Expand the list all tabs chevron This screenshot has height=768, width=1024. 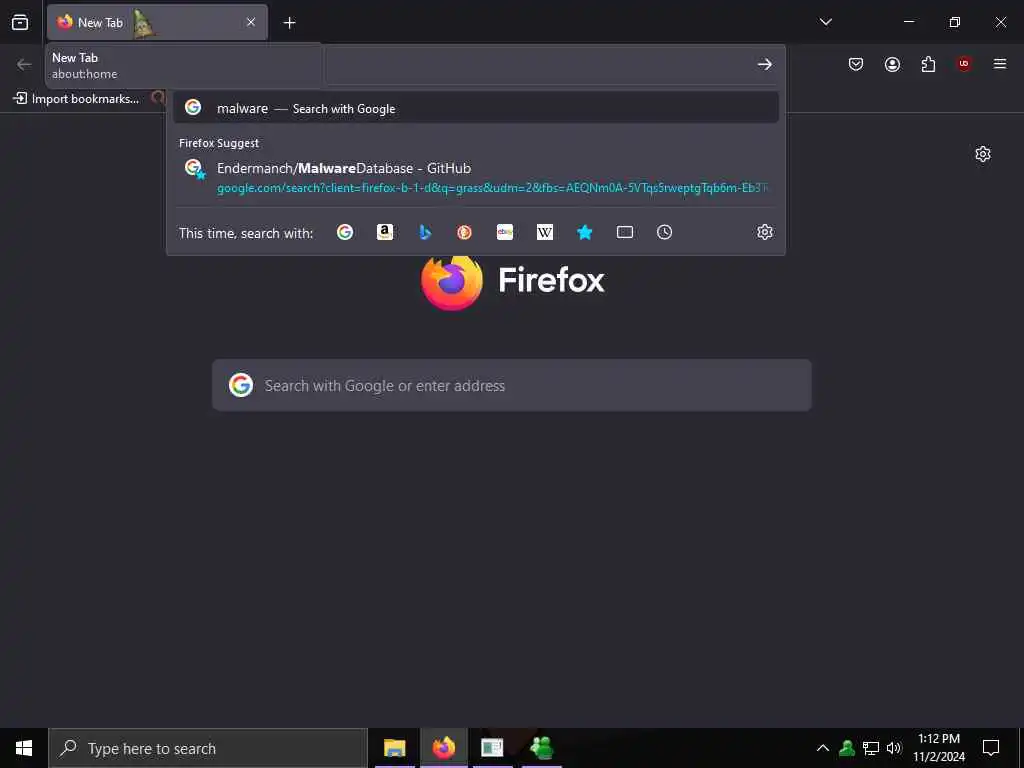(x=825, y=22)
